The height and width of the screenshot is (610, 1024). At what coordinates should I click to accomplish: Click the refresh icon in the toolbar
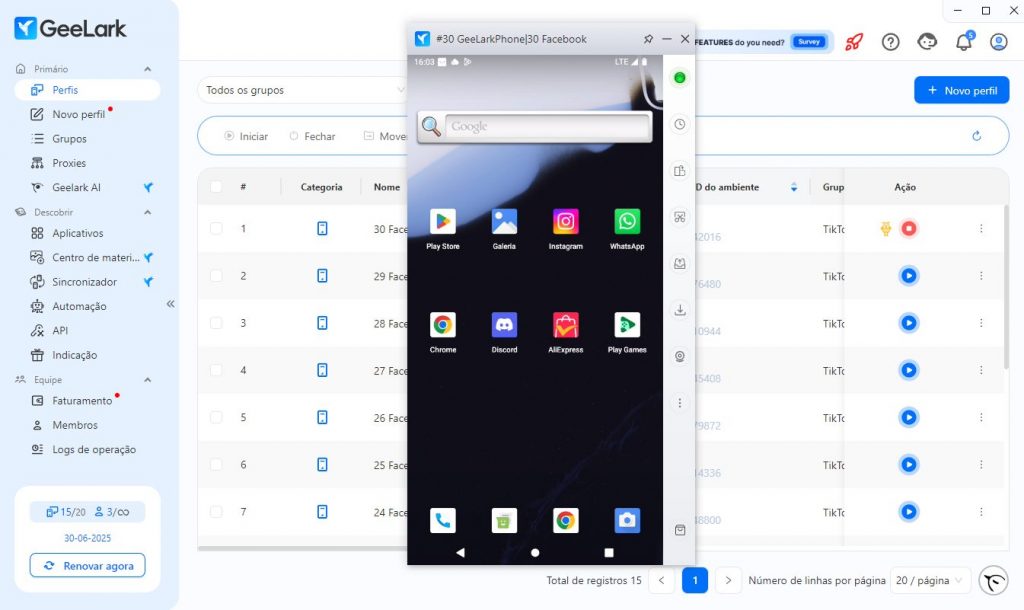[x=977, y=136]
